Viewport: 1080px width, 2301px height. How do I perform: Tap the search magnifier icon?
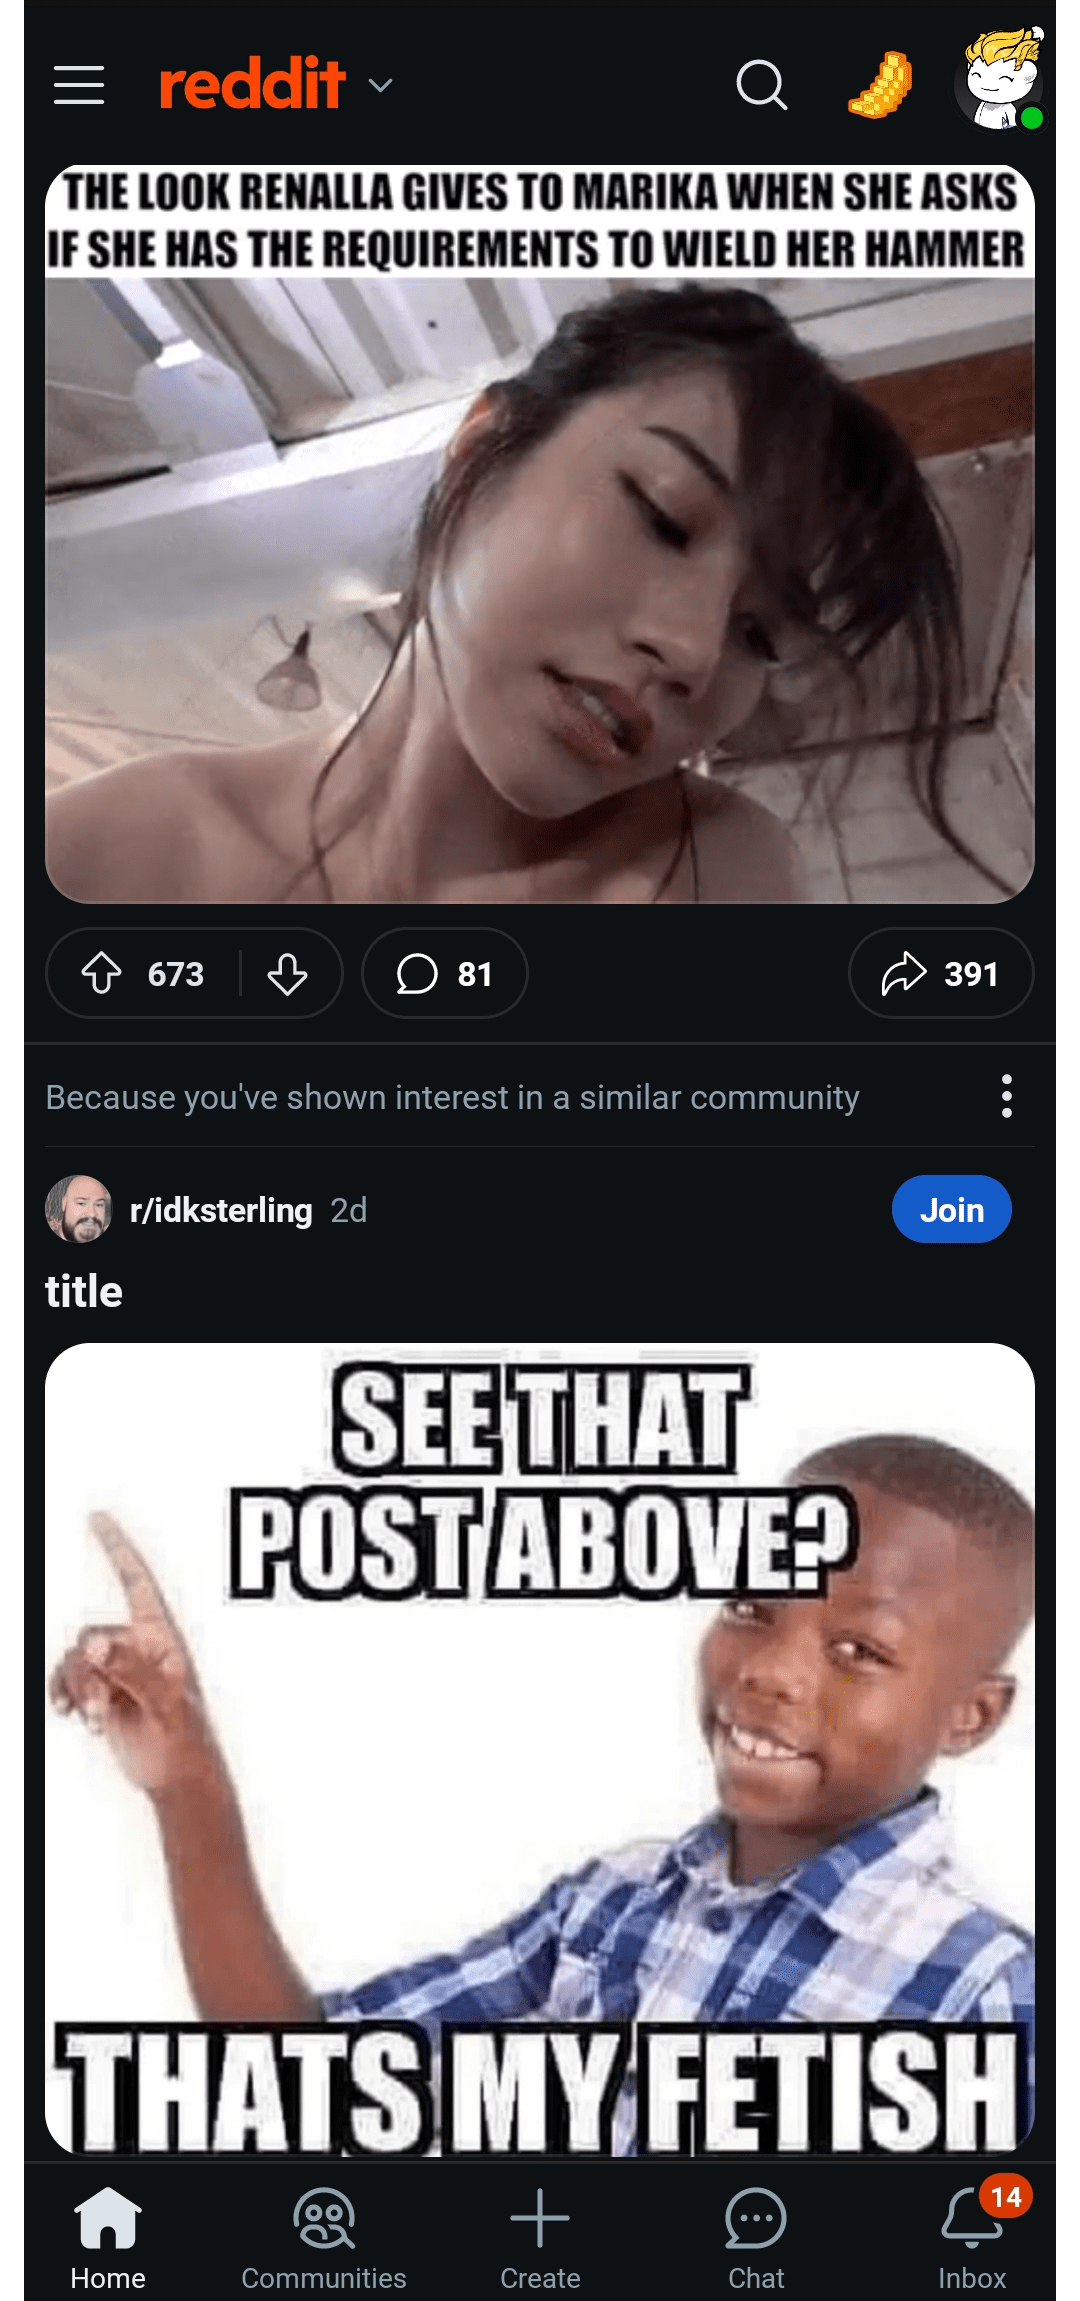[761, 85]
